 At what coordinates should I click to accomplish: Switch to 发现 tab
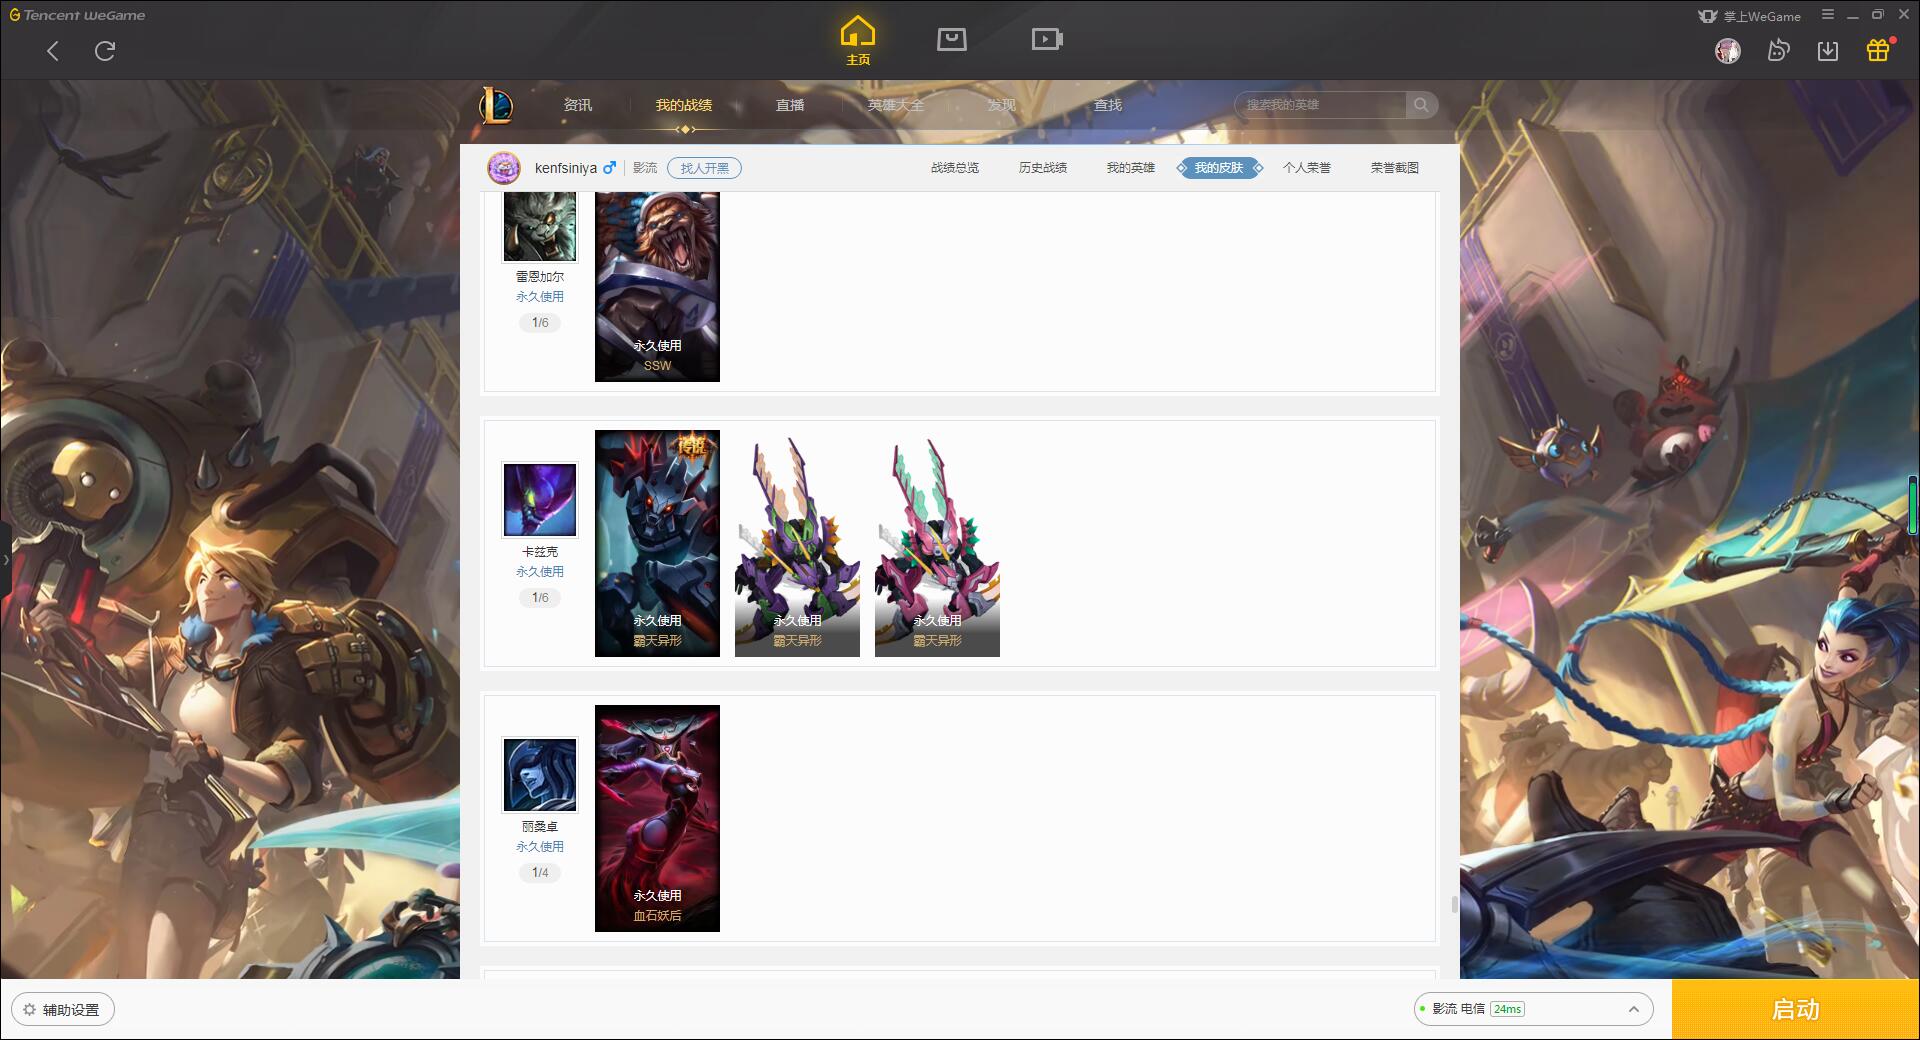(1002, 105)
